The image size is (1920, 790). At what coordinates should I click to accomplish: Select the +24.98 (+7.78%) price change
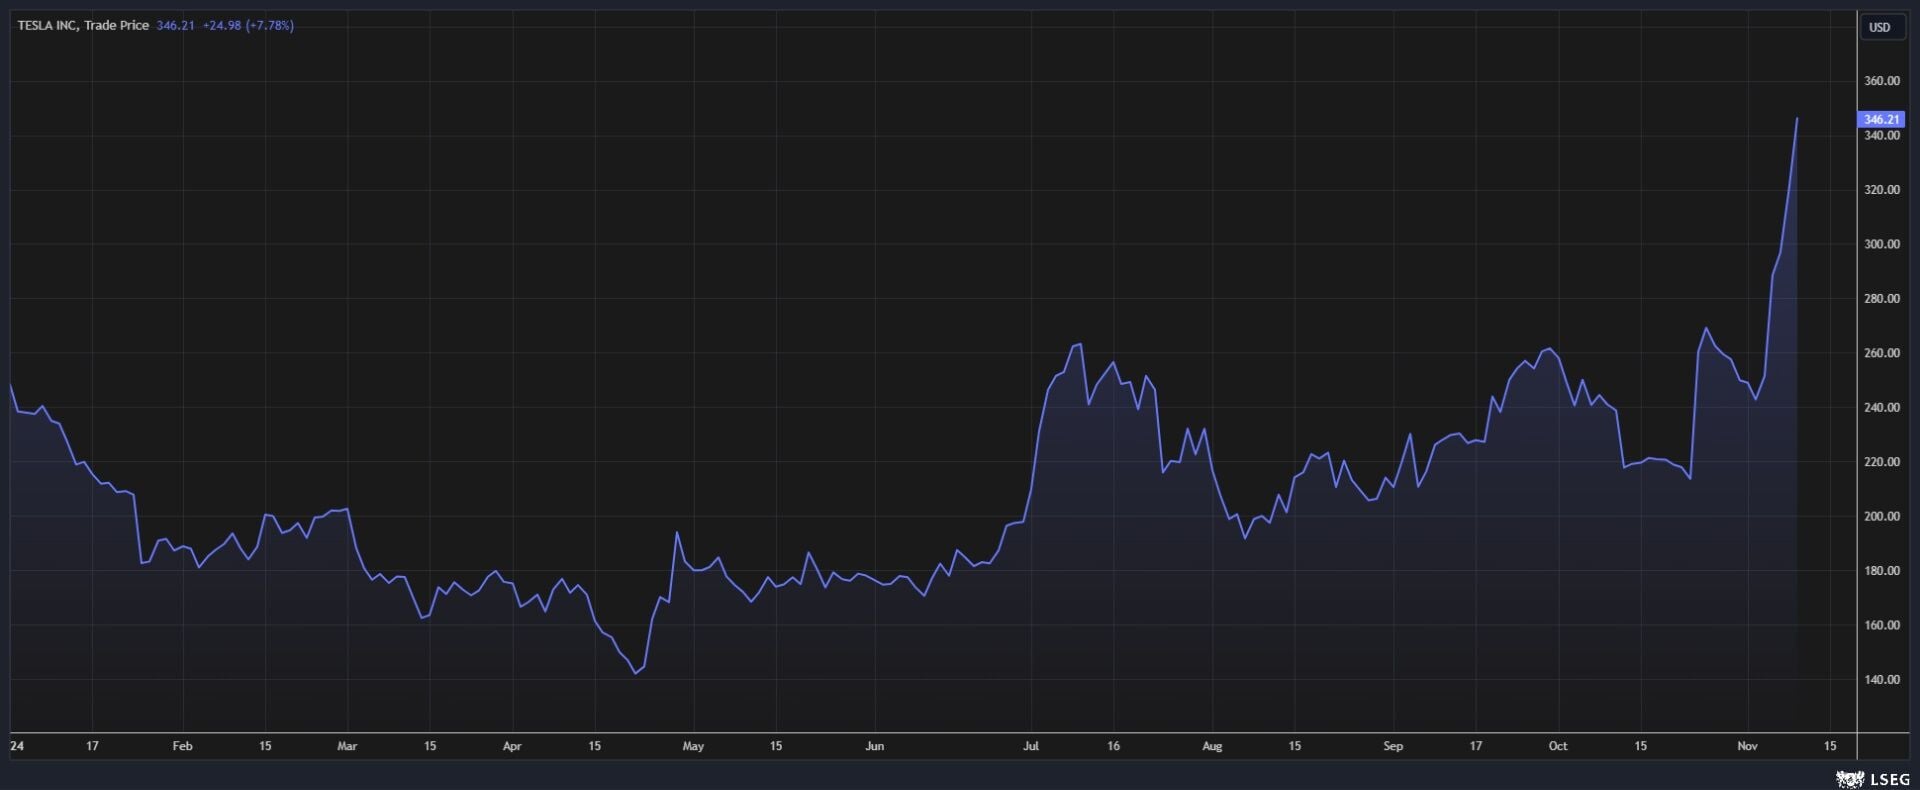[248, 26]
